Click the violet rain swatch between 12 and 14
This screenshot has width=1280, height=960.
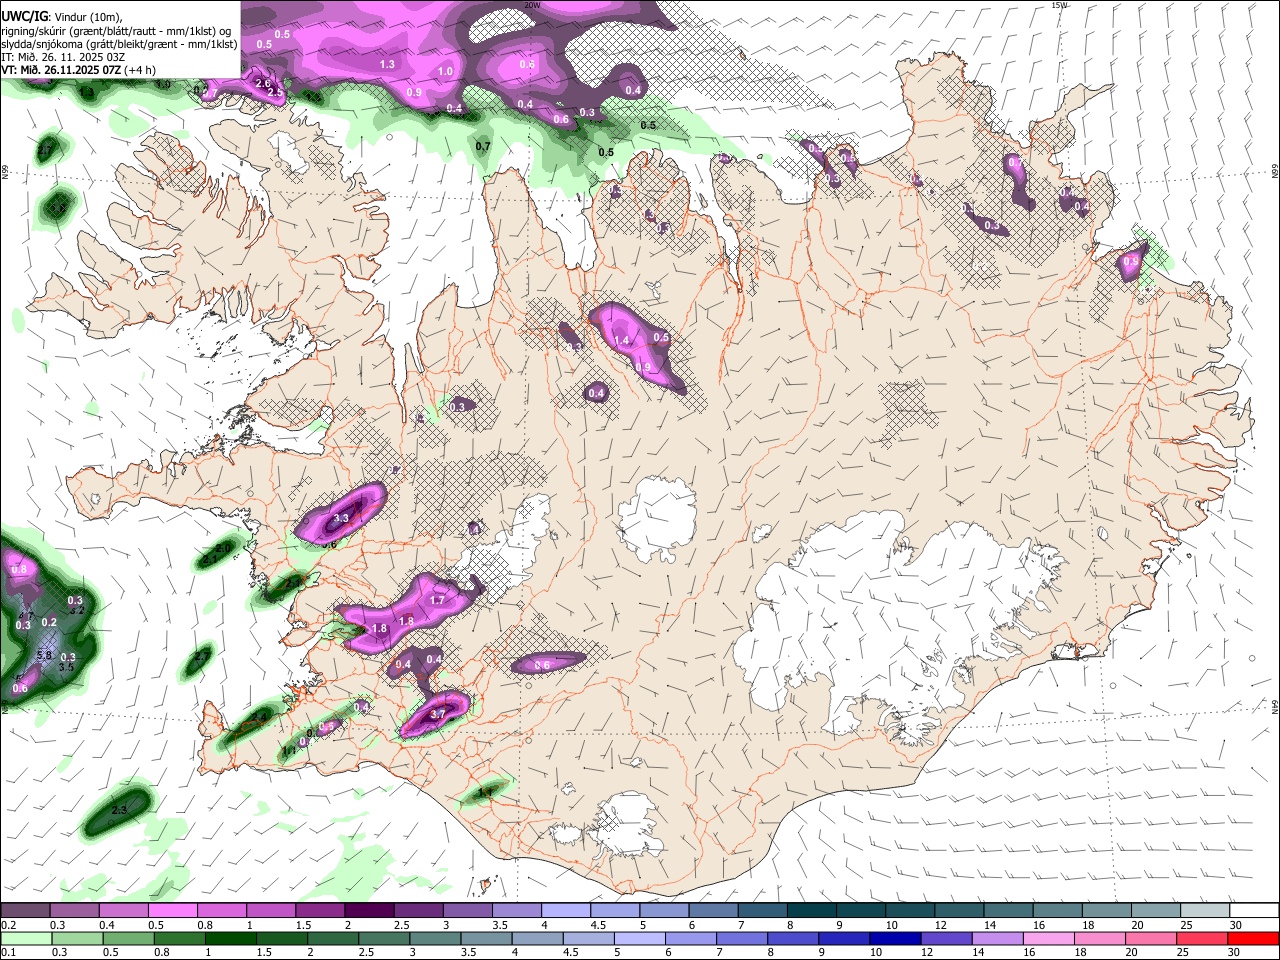coord(946,938)
